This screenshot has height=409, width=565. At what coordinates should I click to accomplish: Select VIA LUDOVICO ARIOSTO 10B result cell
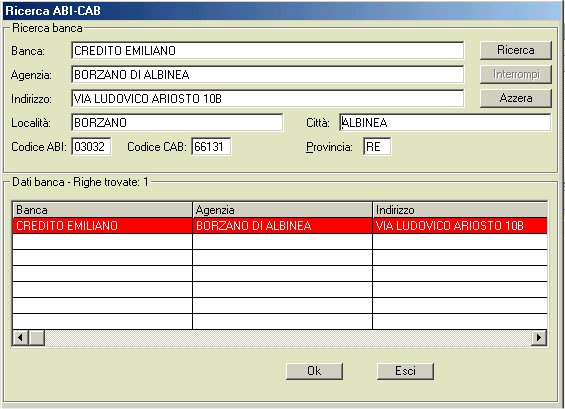tap(460, 226)
